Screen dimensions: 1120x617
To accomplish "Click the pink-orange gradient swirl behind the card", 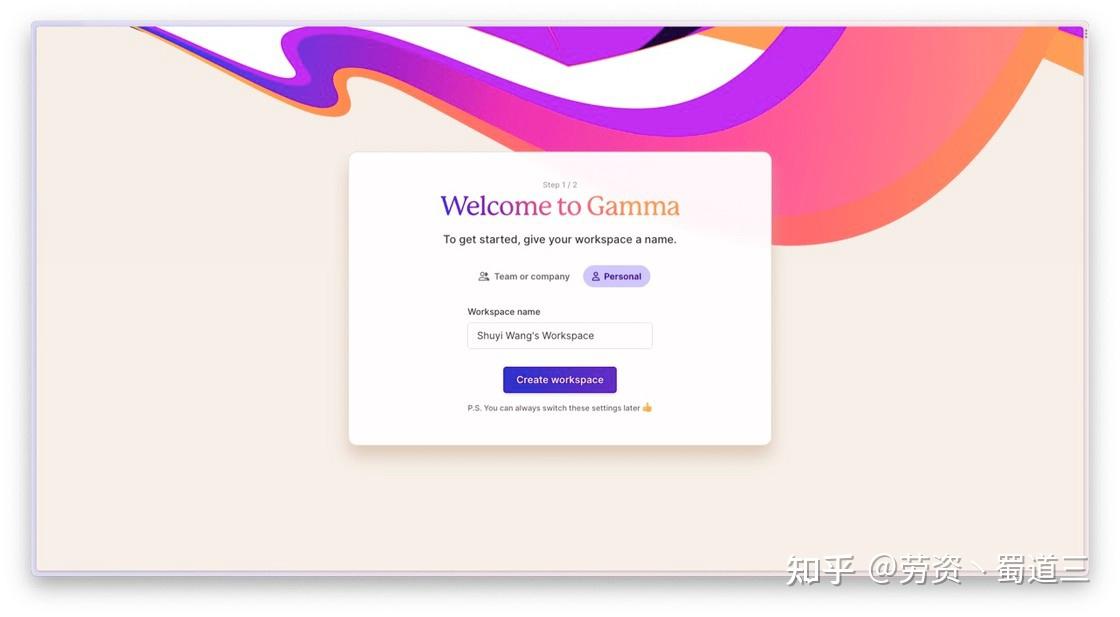I will point(893,143).
